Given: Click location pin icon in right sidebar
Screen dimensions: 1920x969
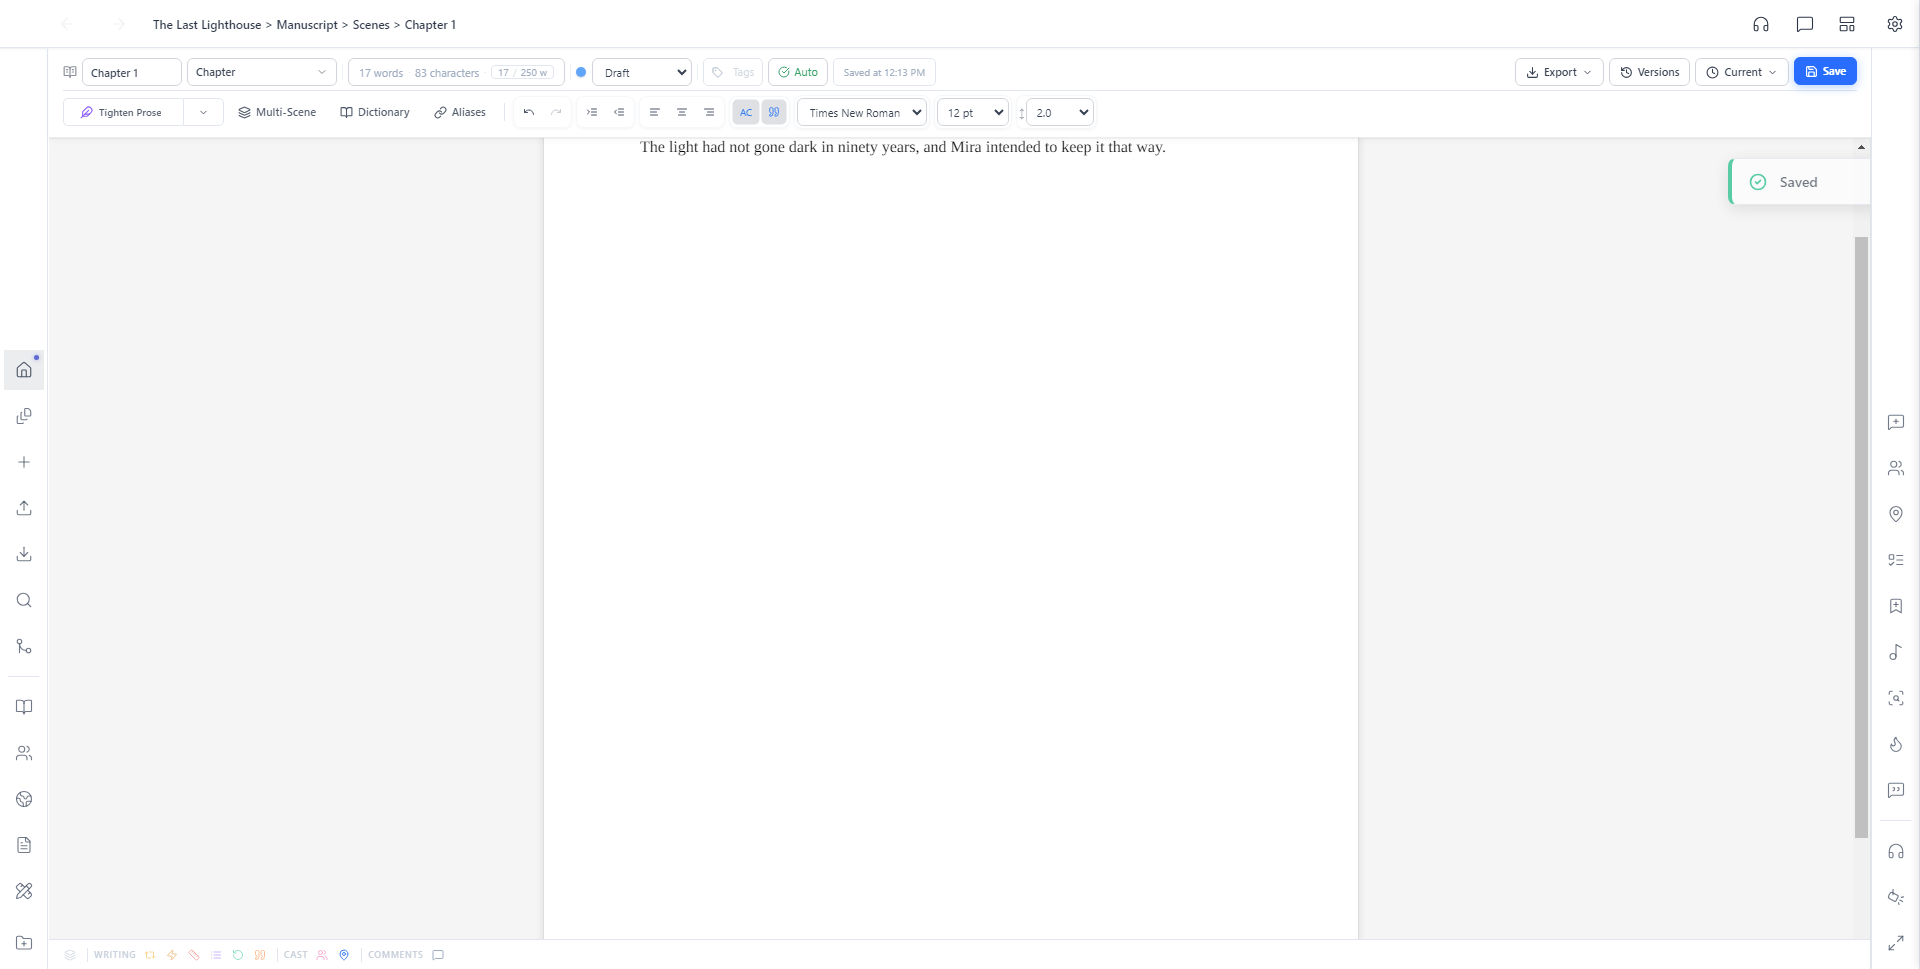Looking at the screenshot, I should 1896,514.
